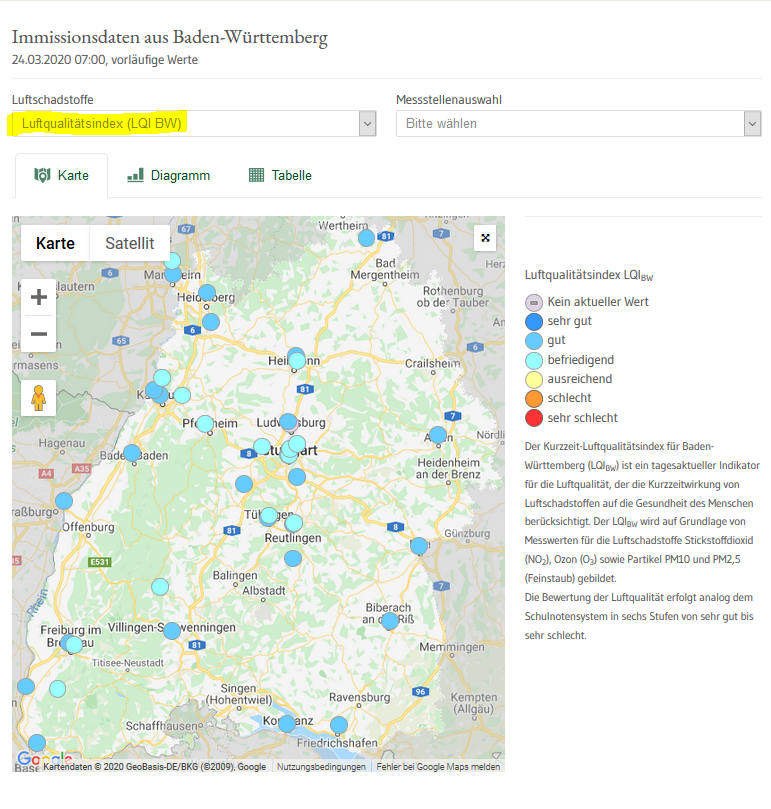Switch to the Tabelle tab
This screenshot has height=809, width=771.
click(280, 175)
